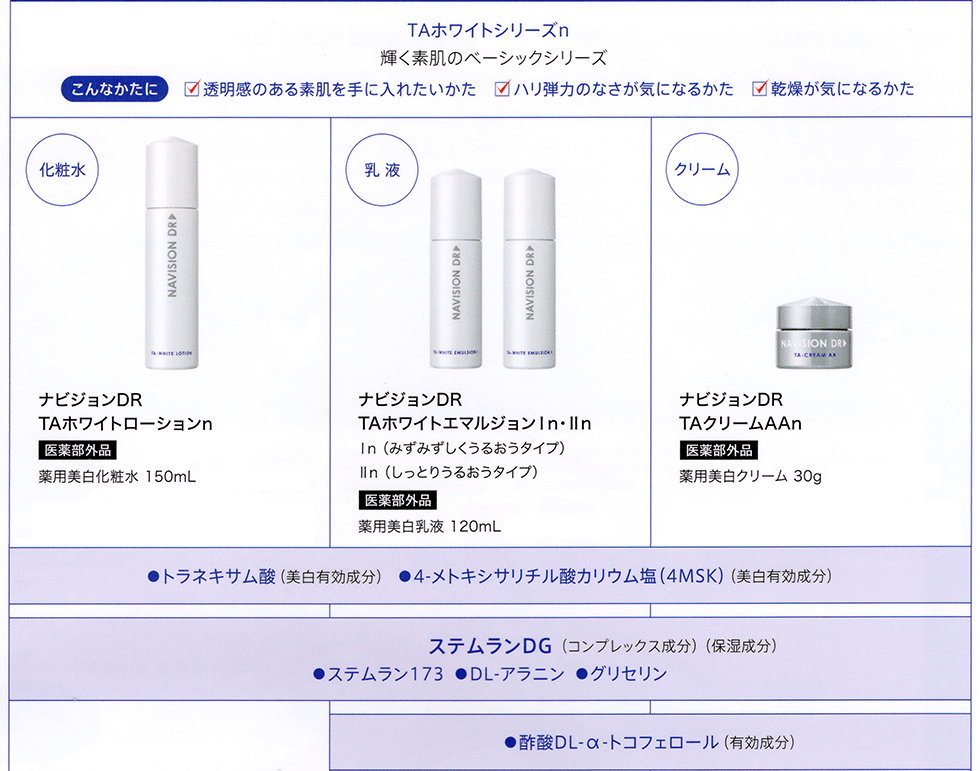Screen dimensions: 980x771
Task: Click the こんなかたに blue pill label
Action: (x=114, y=89)
